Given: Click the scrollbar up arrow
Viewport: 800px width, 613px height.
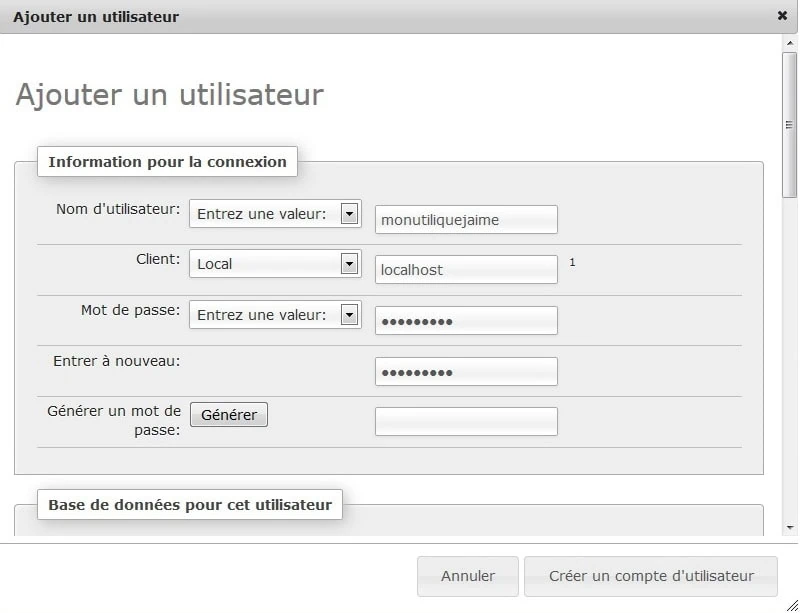Looking at the screenshot, I should click(x=790, y=44).
